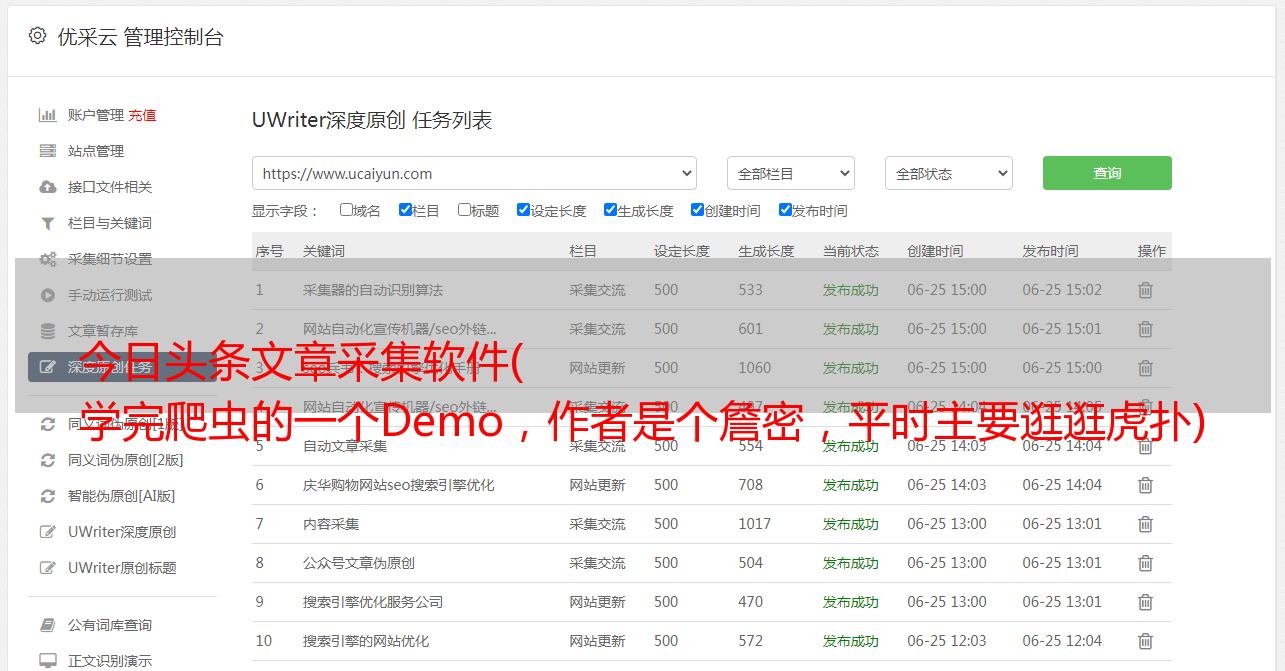
Task: Delete row 2 task with trash icon
Action: 1146,329
